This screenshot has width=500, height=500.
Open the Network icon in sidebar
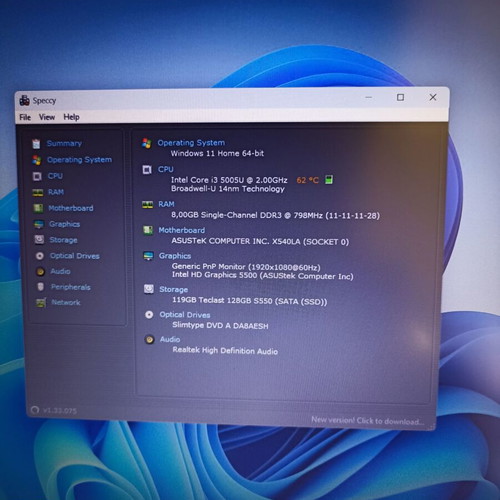[41, 303]
